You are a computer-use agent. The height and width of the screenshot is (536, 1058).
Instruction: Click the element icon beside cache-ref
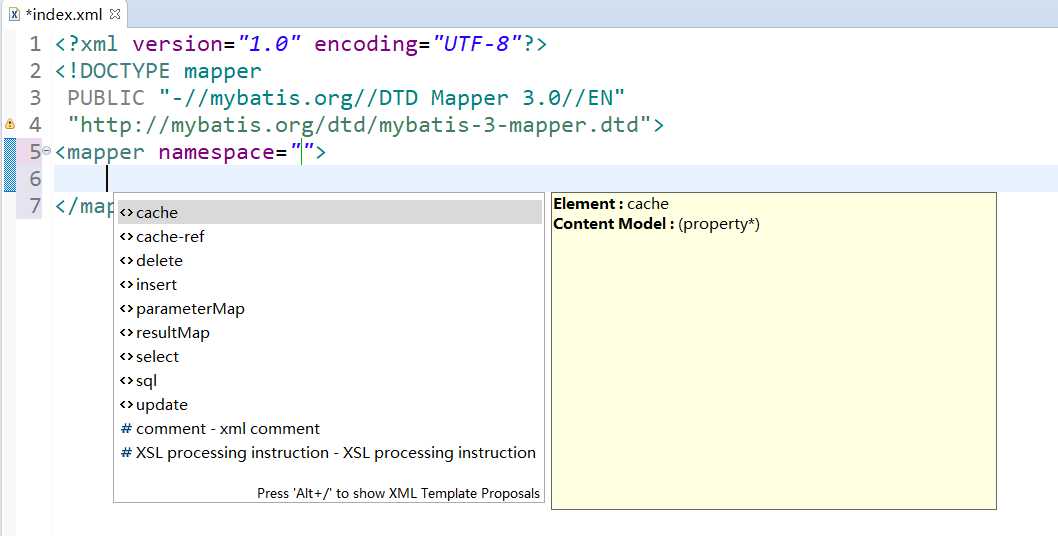(x=126, y=236)
